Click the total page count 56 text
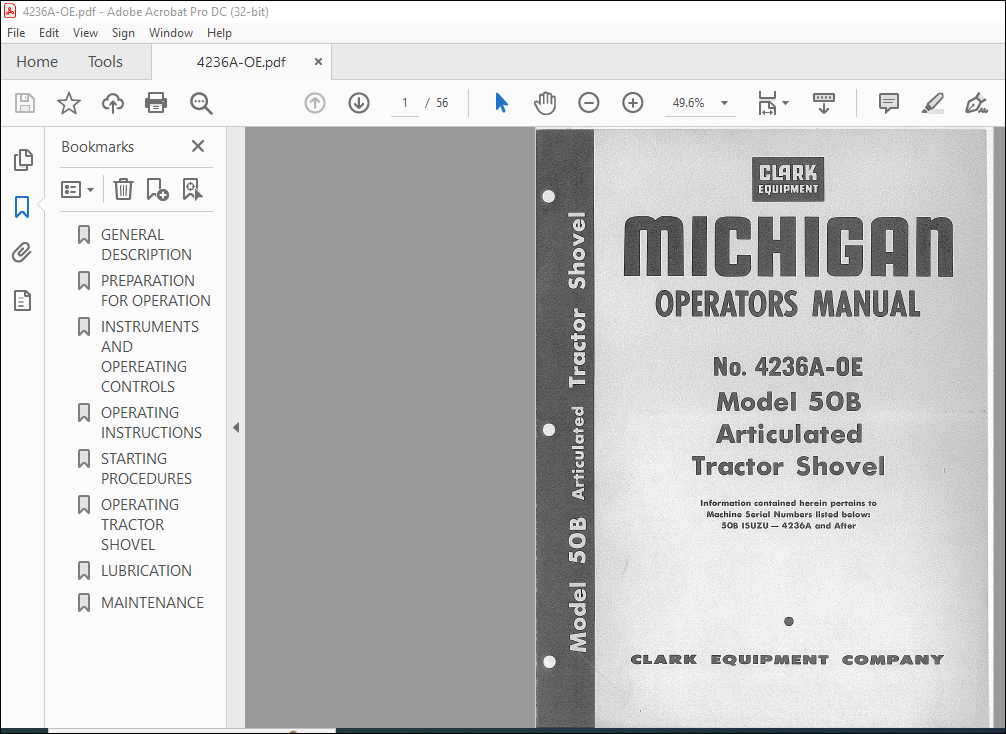1006x734 pixels. point(442,103)
